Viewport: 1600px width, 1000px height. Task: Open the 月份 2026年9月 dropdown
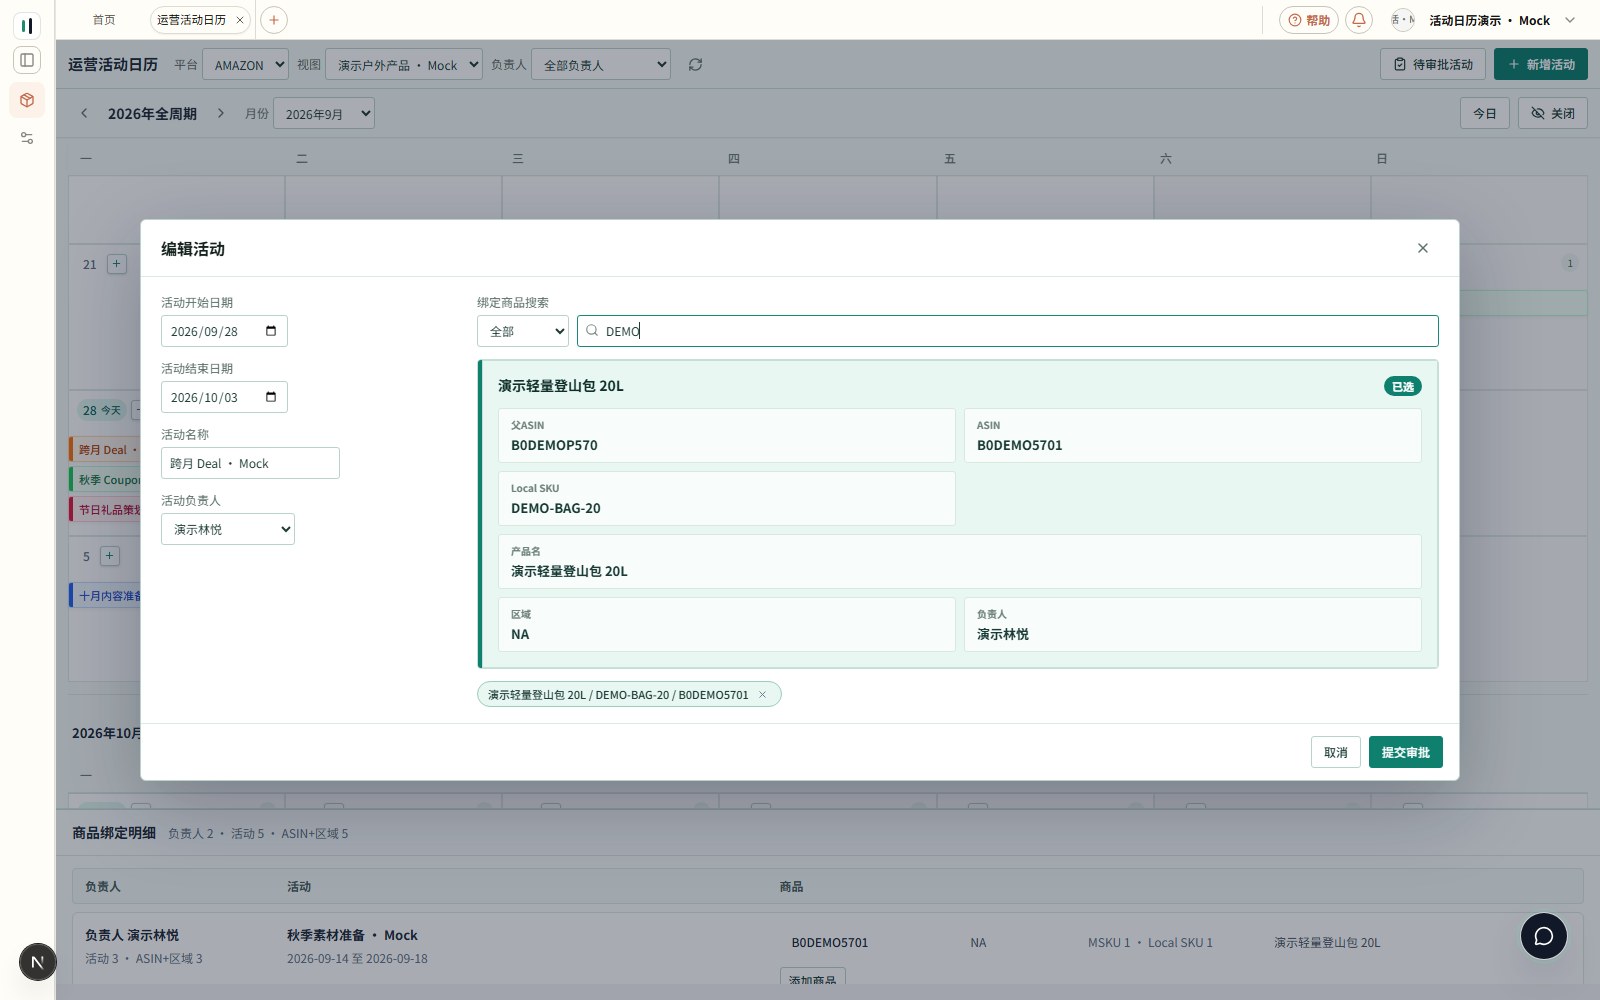click(323, 114)
